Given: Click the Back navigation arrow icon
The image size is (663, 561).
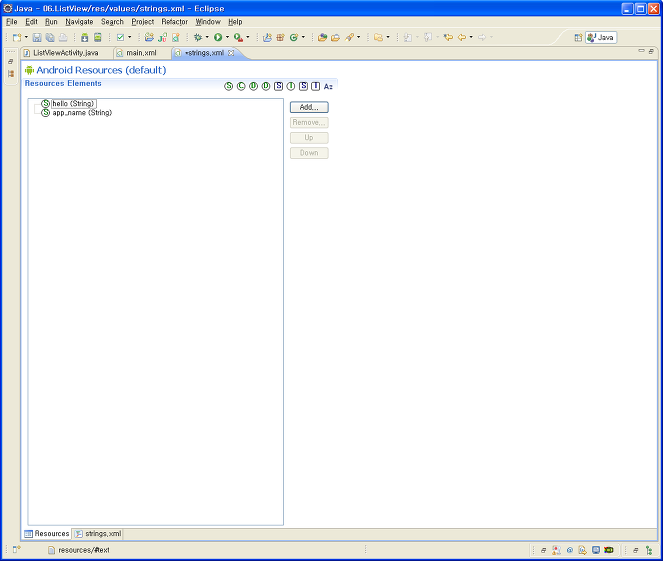Looking at the screenshot, I should (462, 38).
